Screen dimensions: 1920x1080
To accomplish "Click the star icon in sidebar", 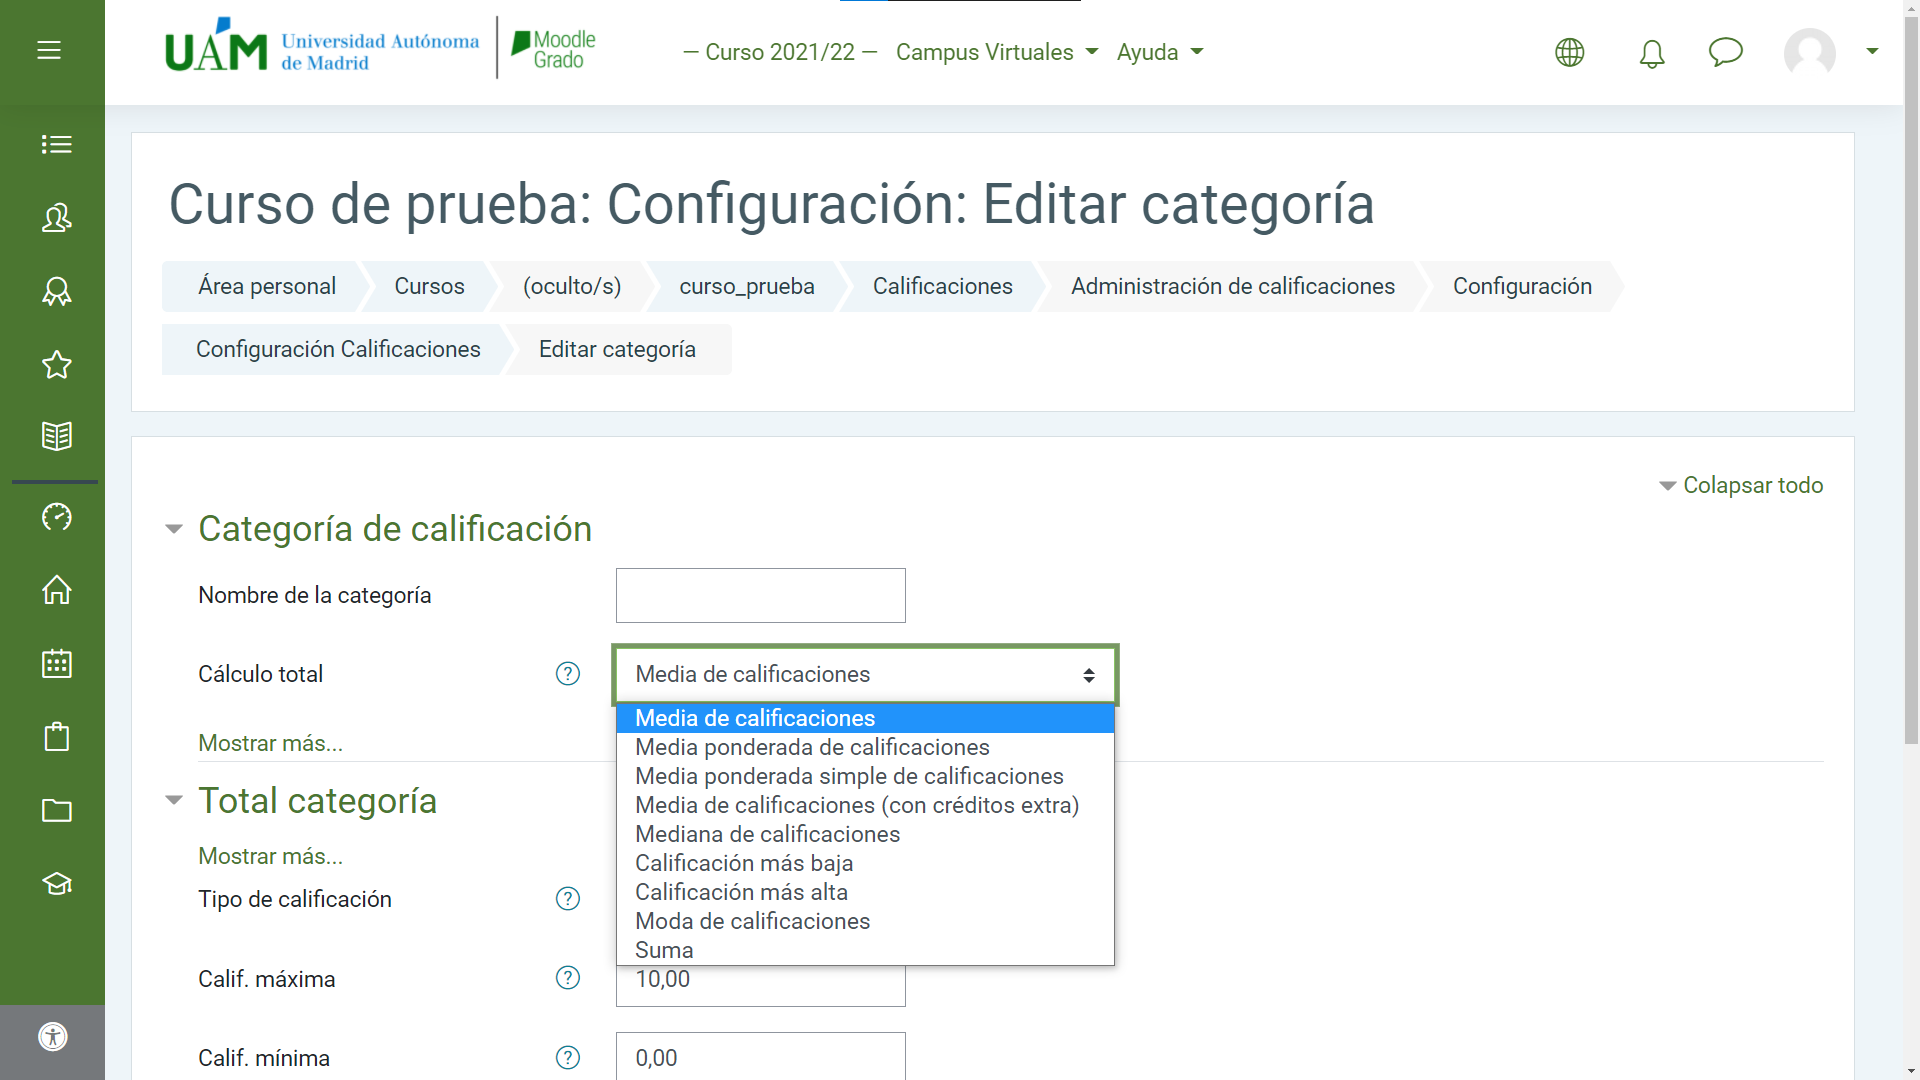I will coord(56,364).
